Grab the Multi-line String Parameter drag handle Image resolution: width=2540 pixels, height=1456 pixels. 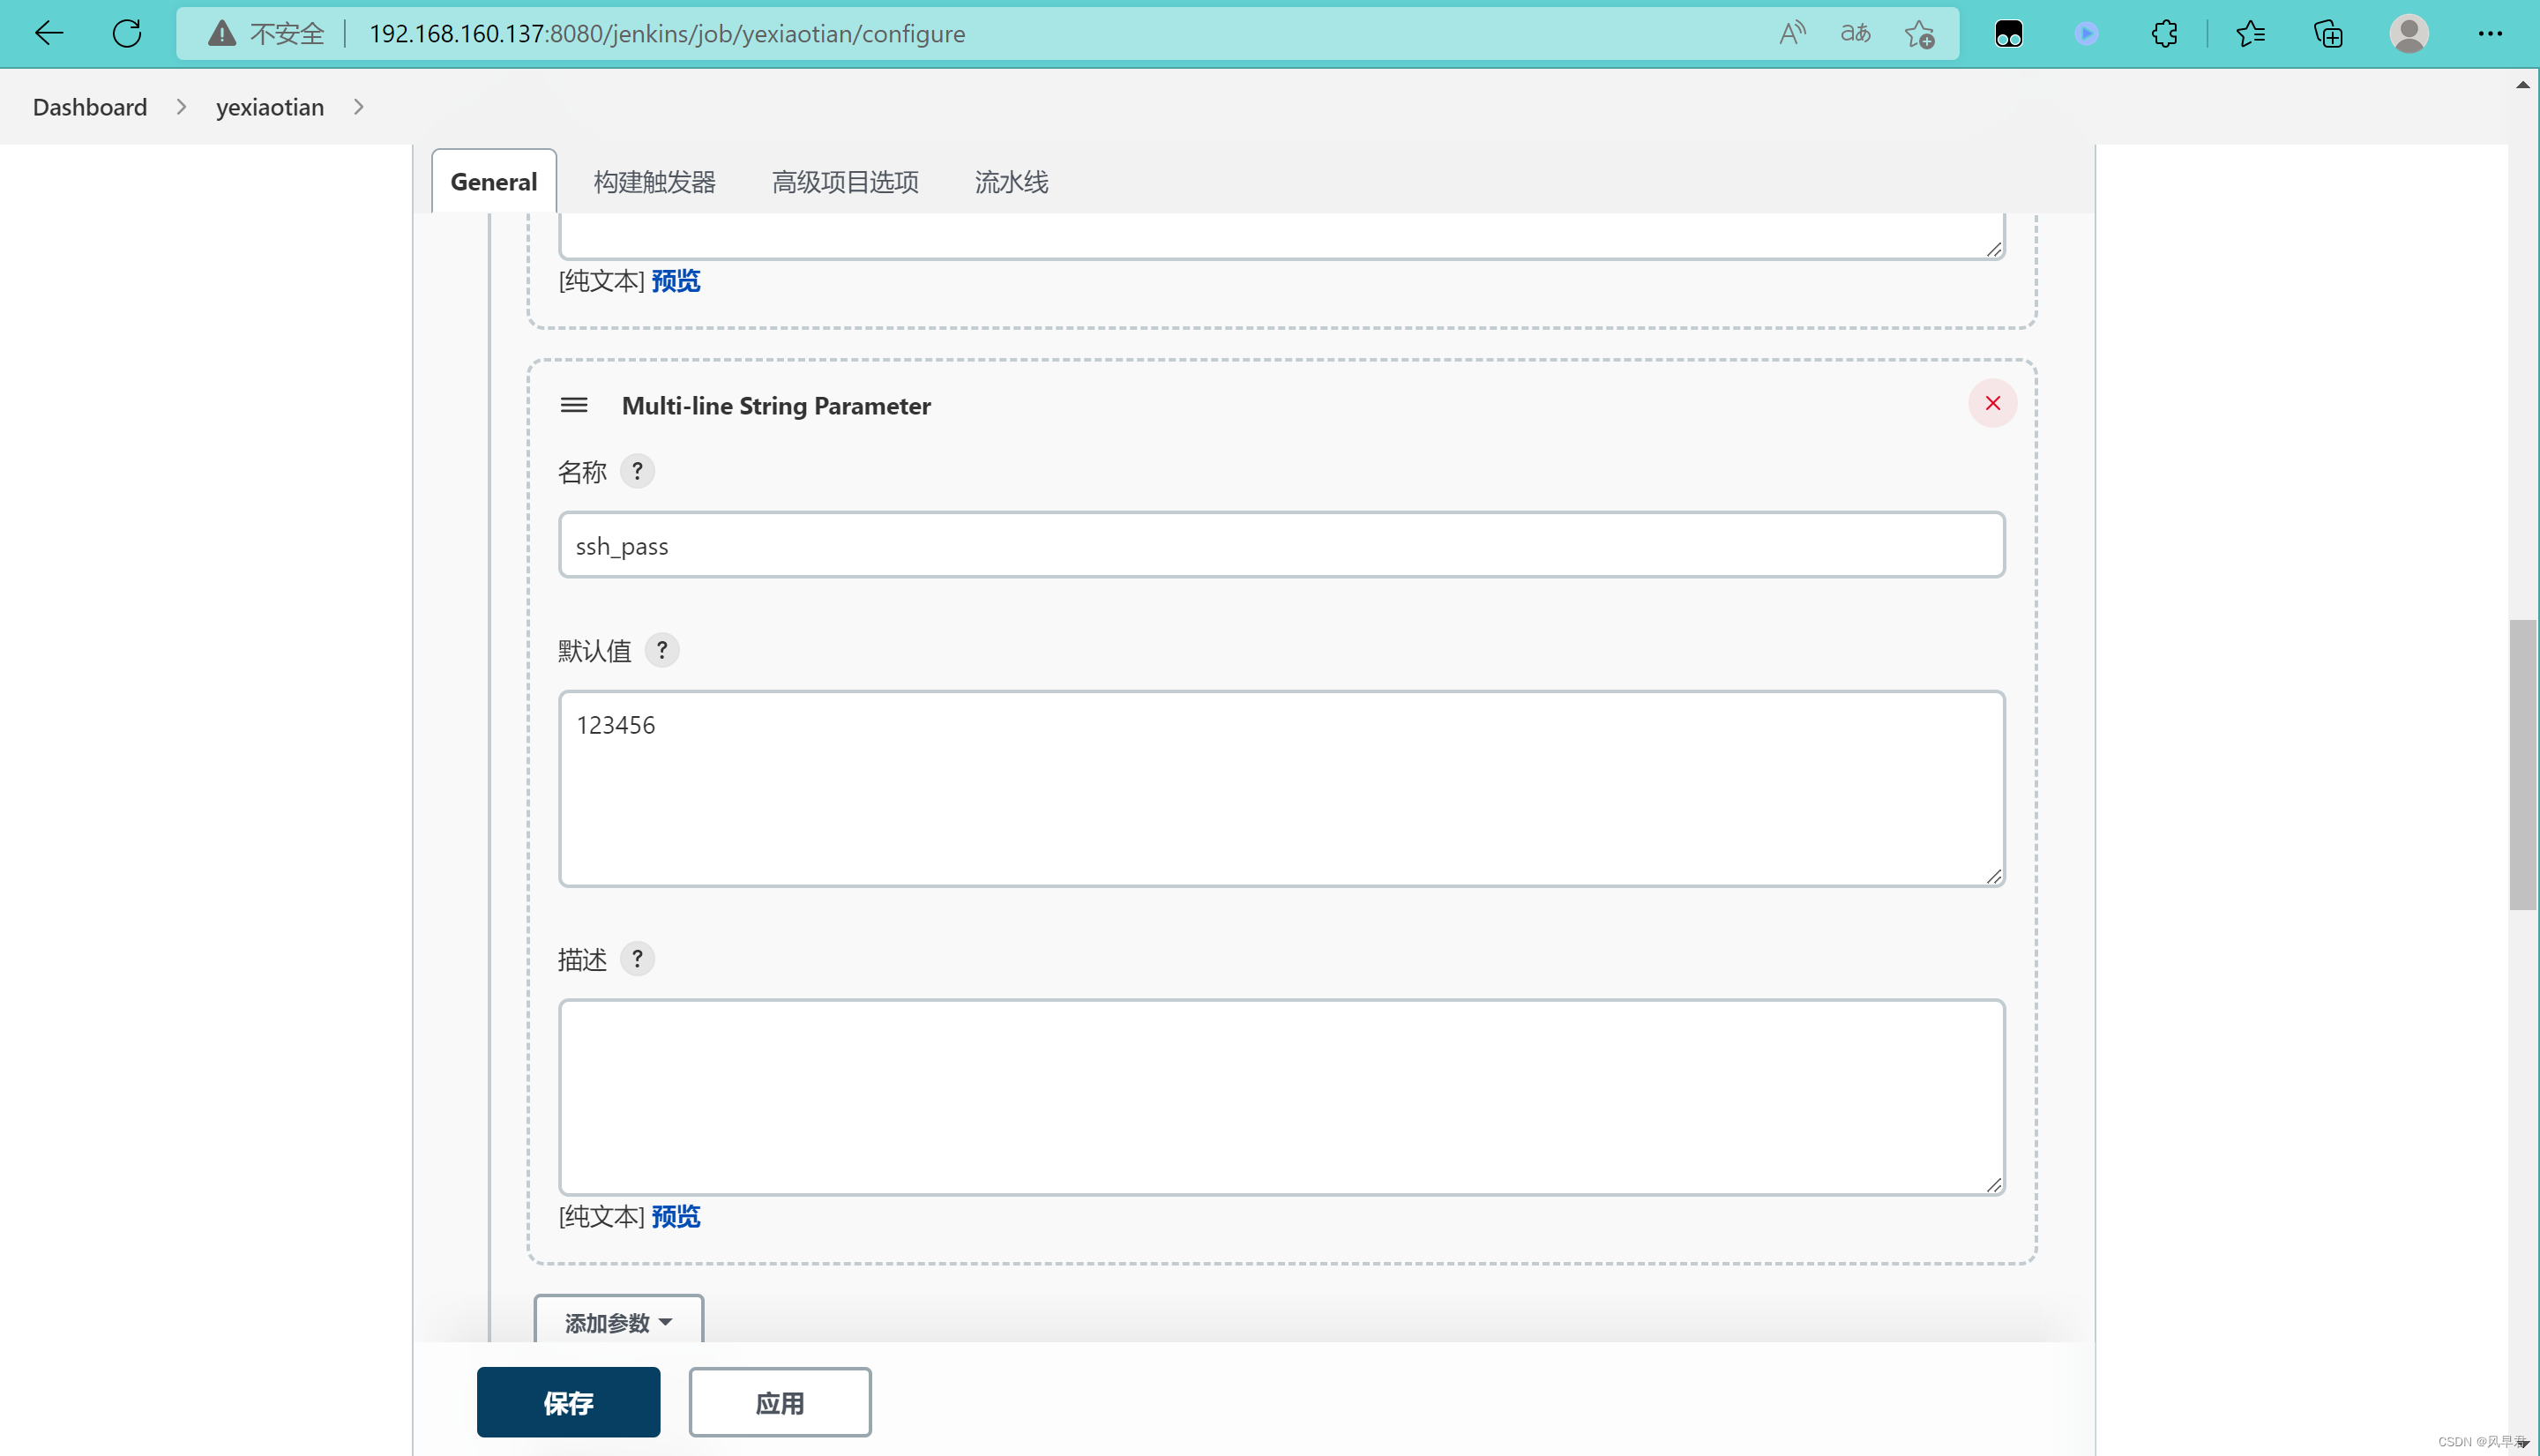pyautogui.click(x=574, y=405)
